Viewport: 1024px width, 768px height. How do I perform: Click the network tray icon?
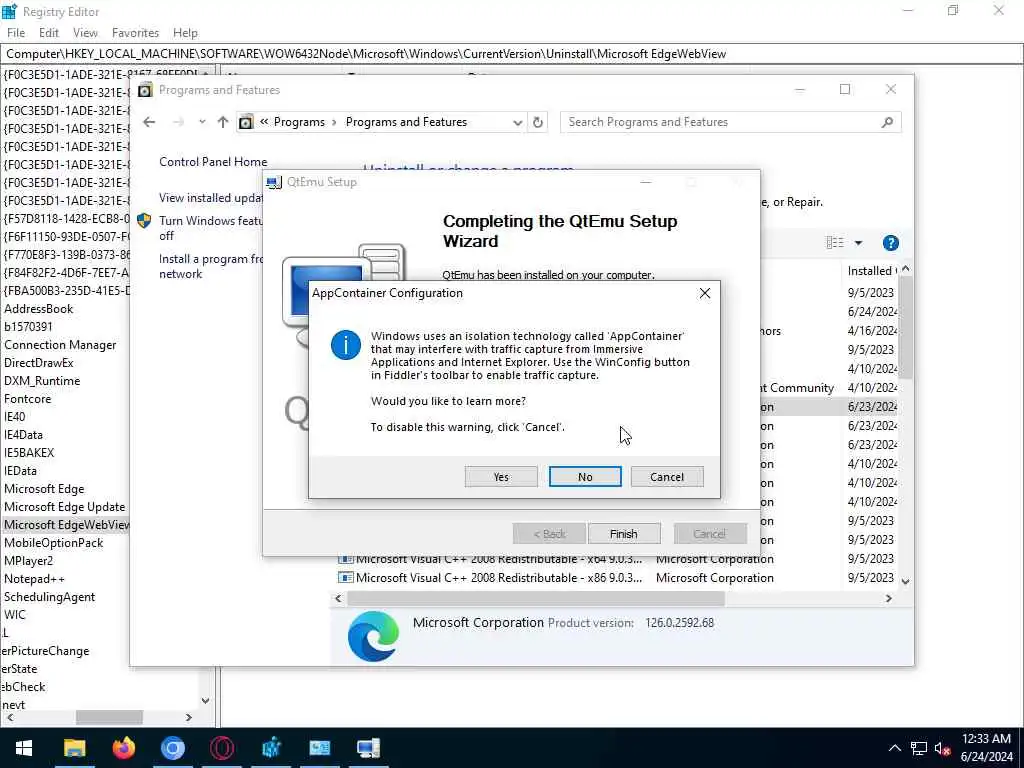click(x=919, y=748)
